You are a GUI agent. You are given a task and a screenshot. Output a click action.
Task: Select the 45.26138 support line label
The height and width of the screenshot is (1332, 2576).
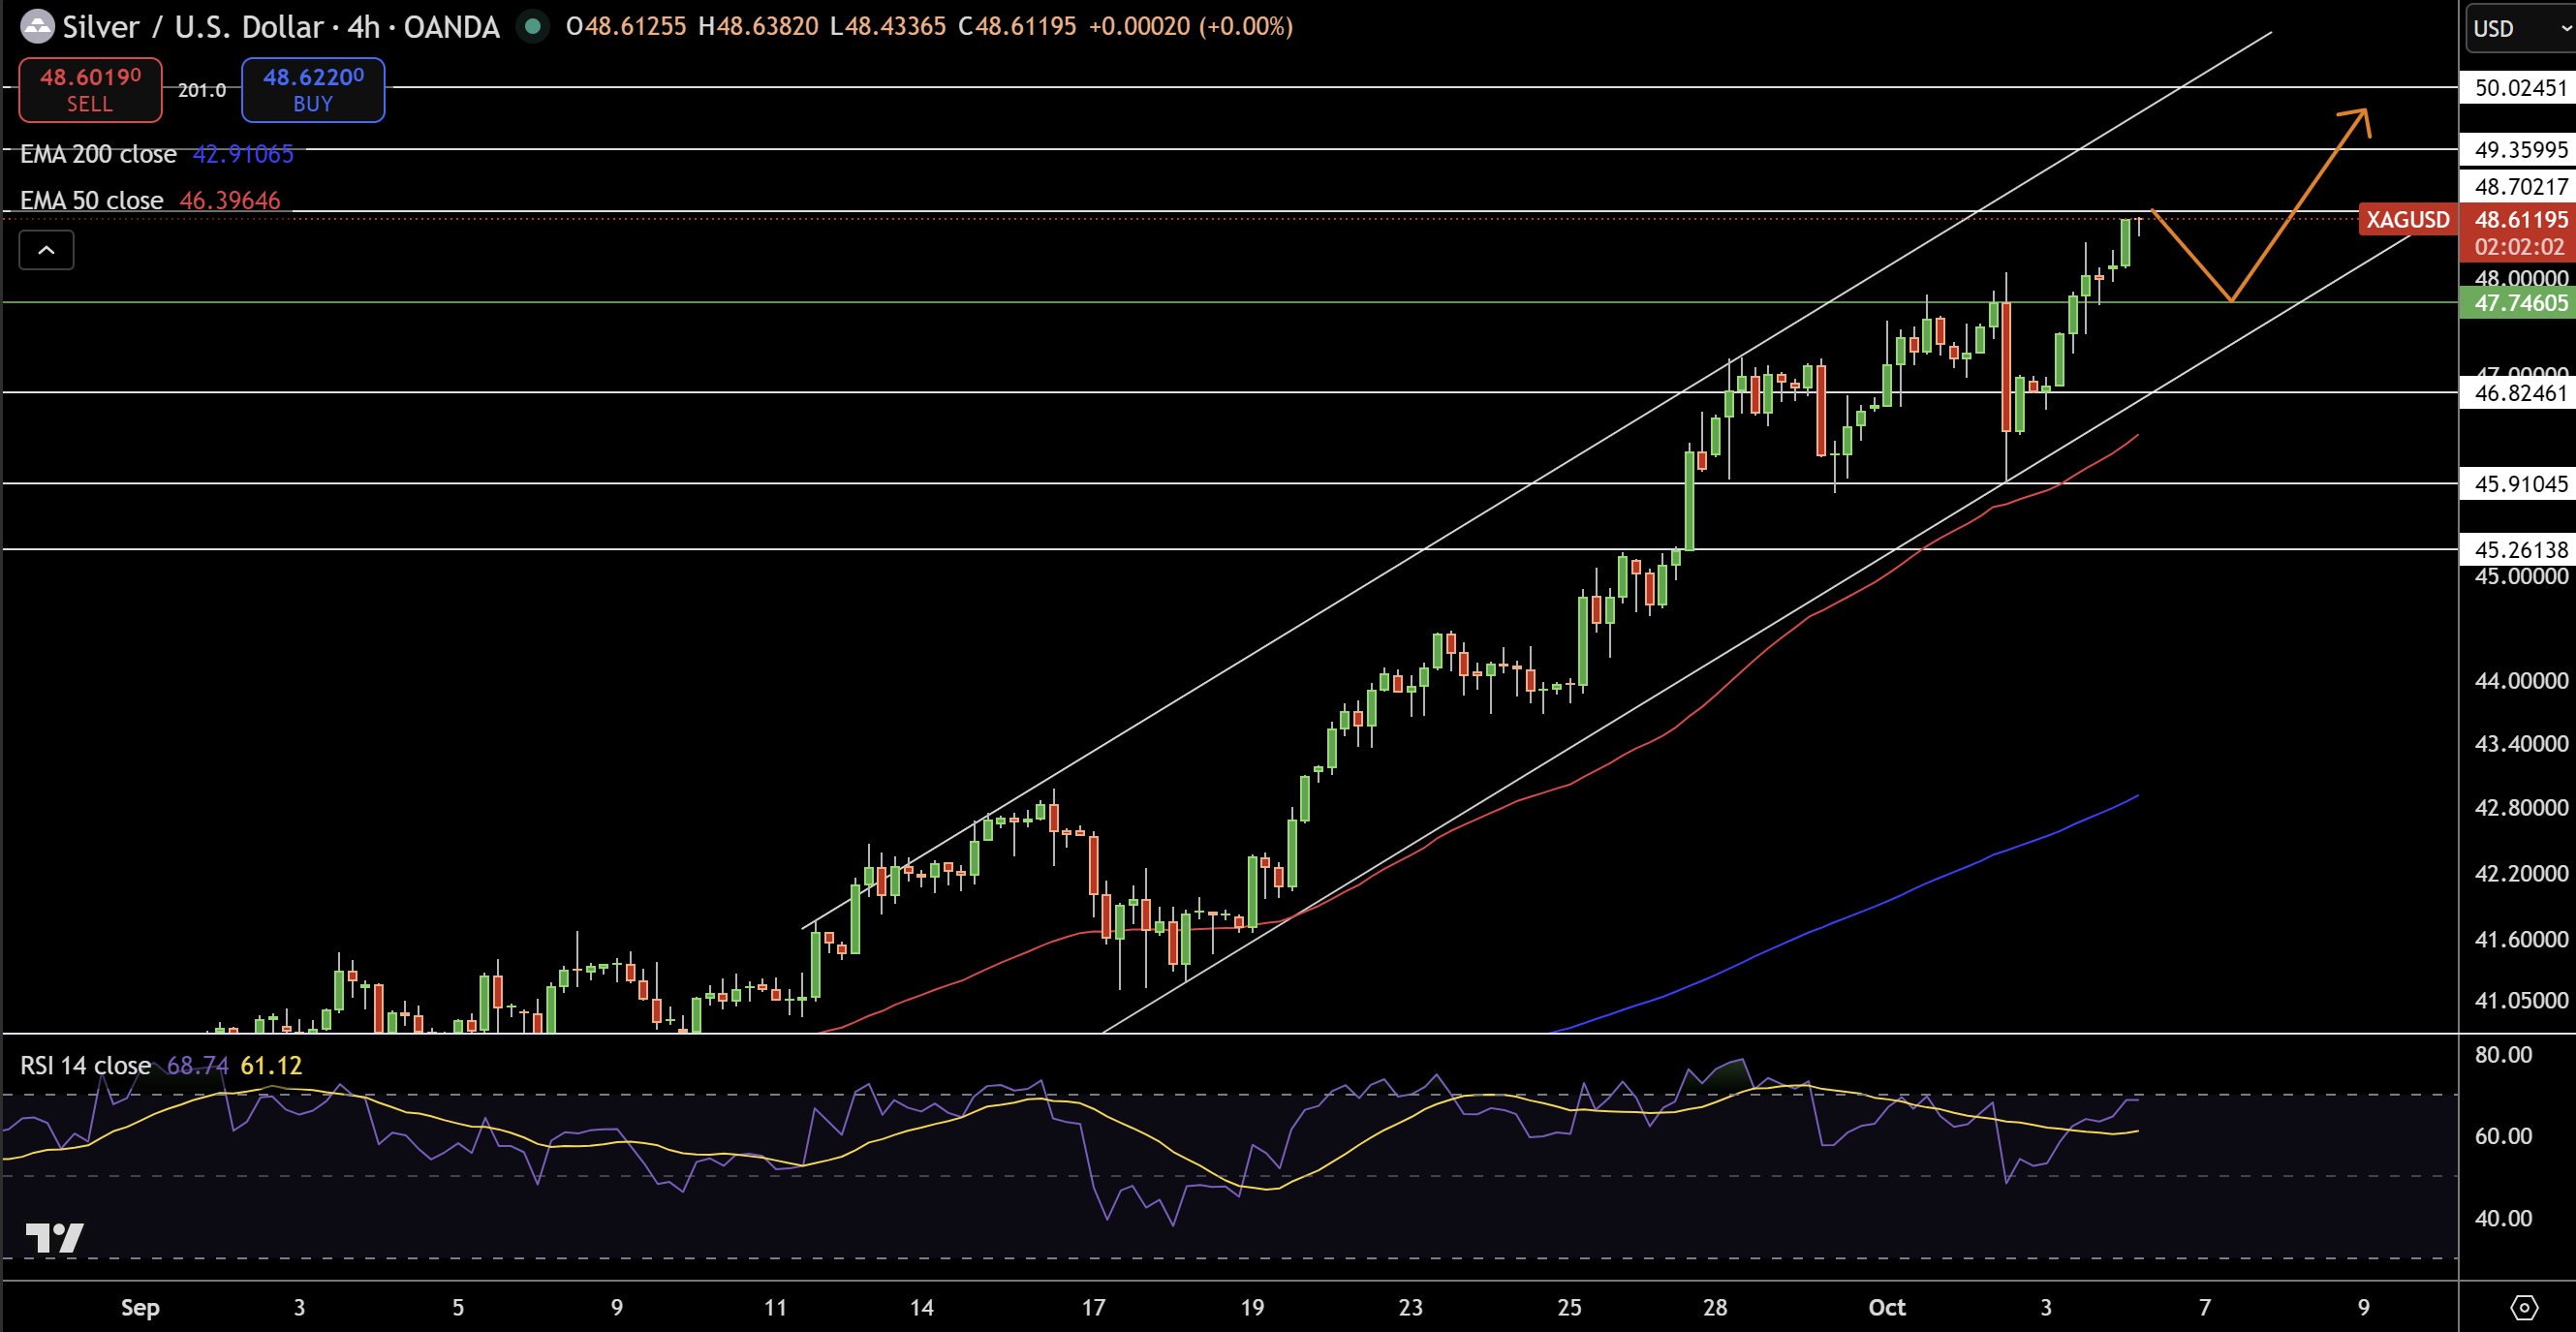point(2518,549)
